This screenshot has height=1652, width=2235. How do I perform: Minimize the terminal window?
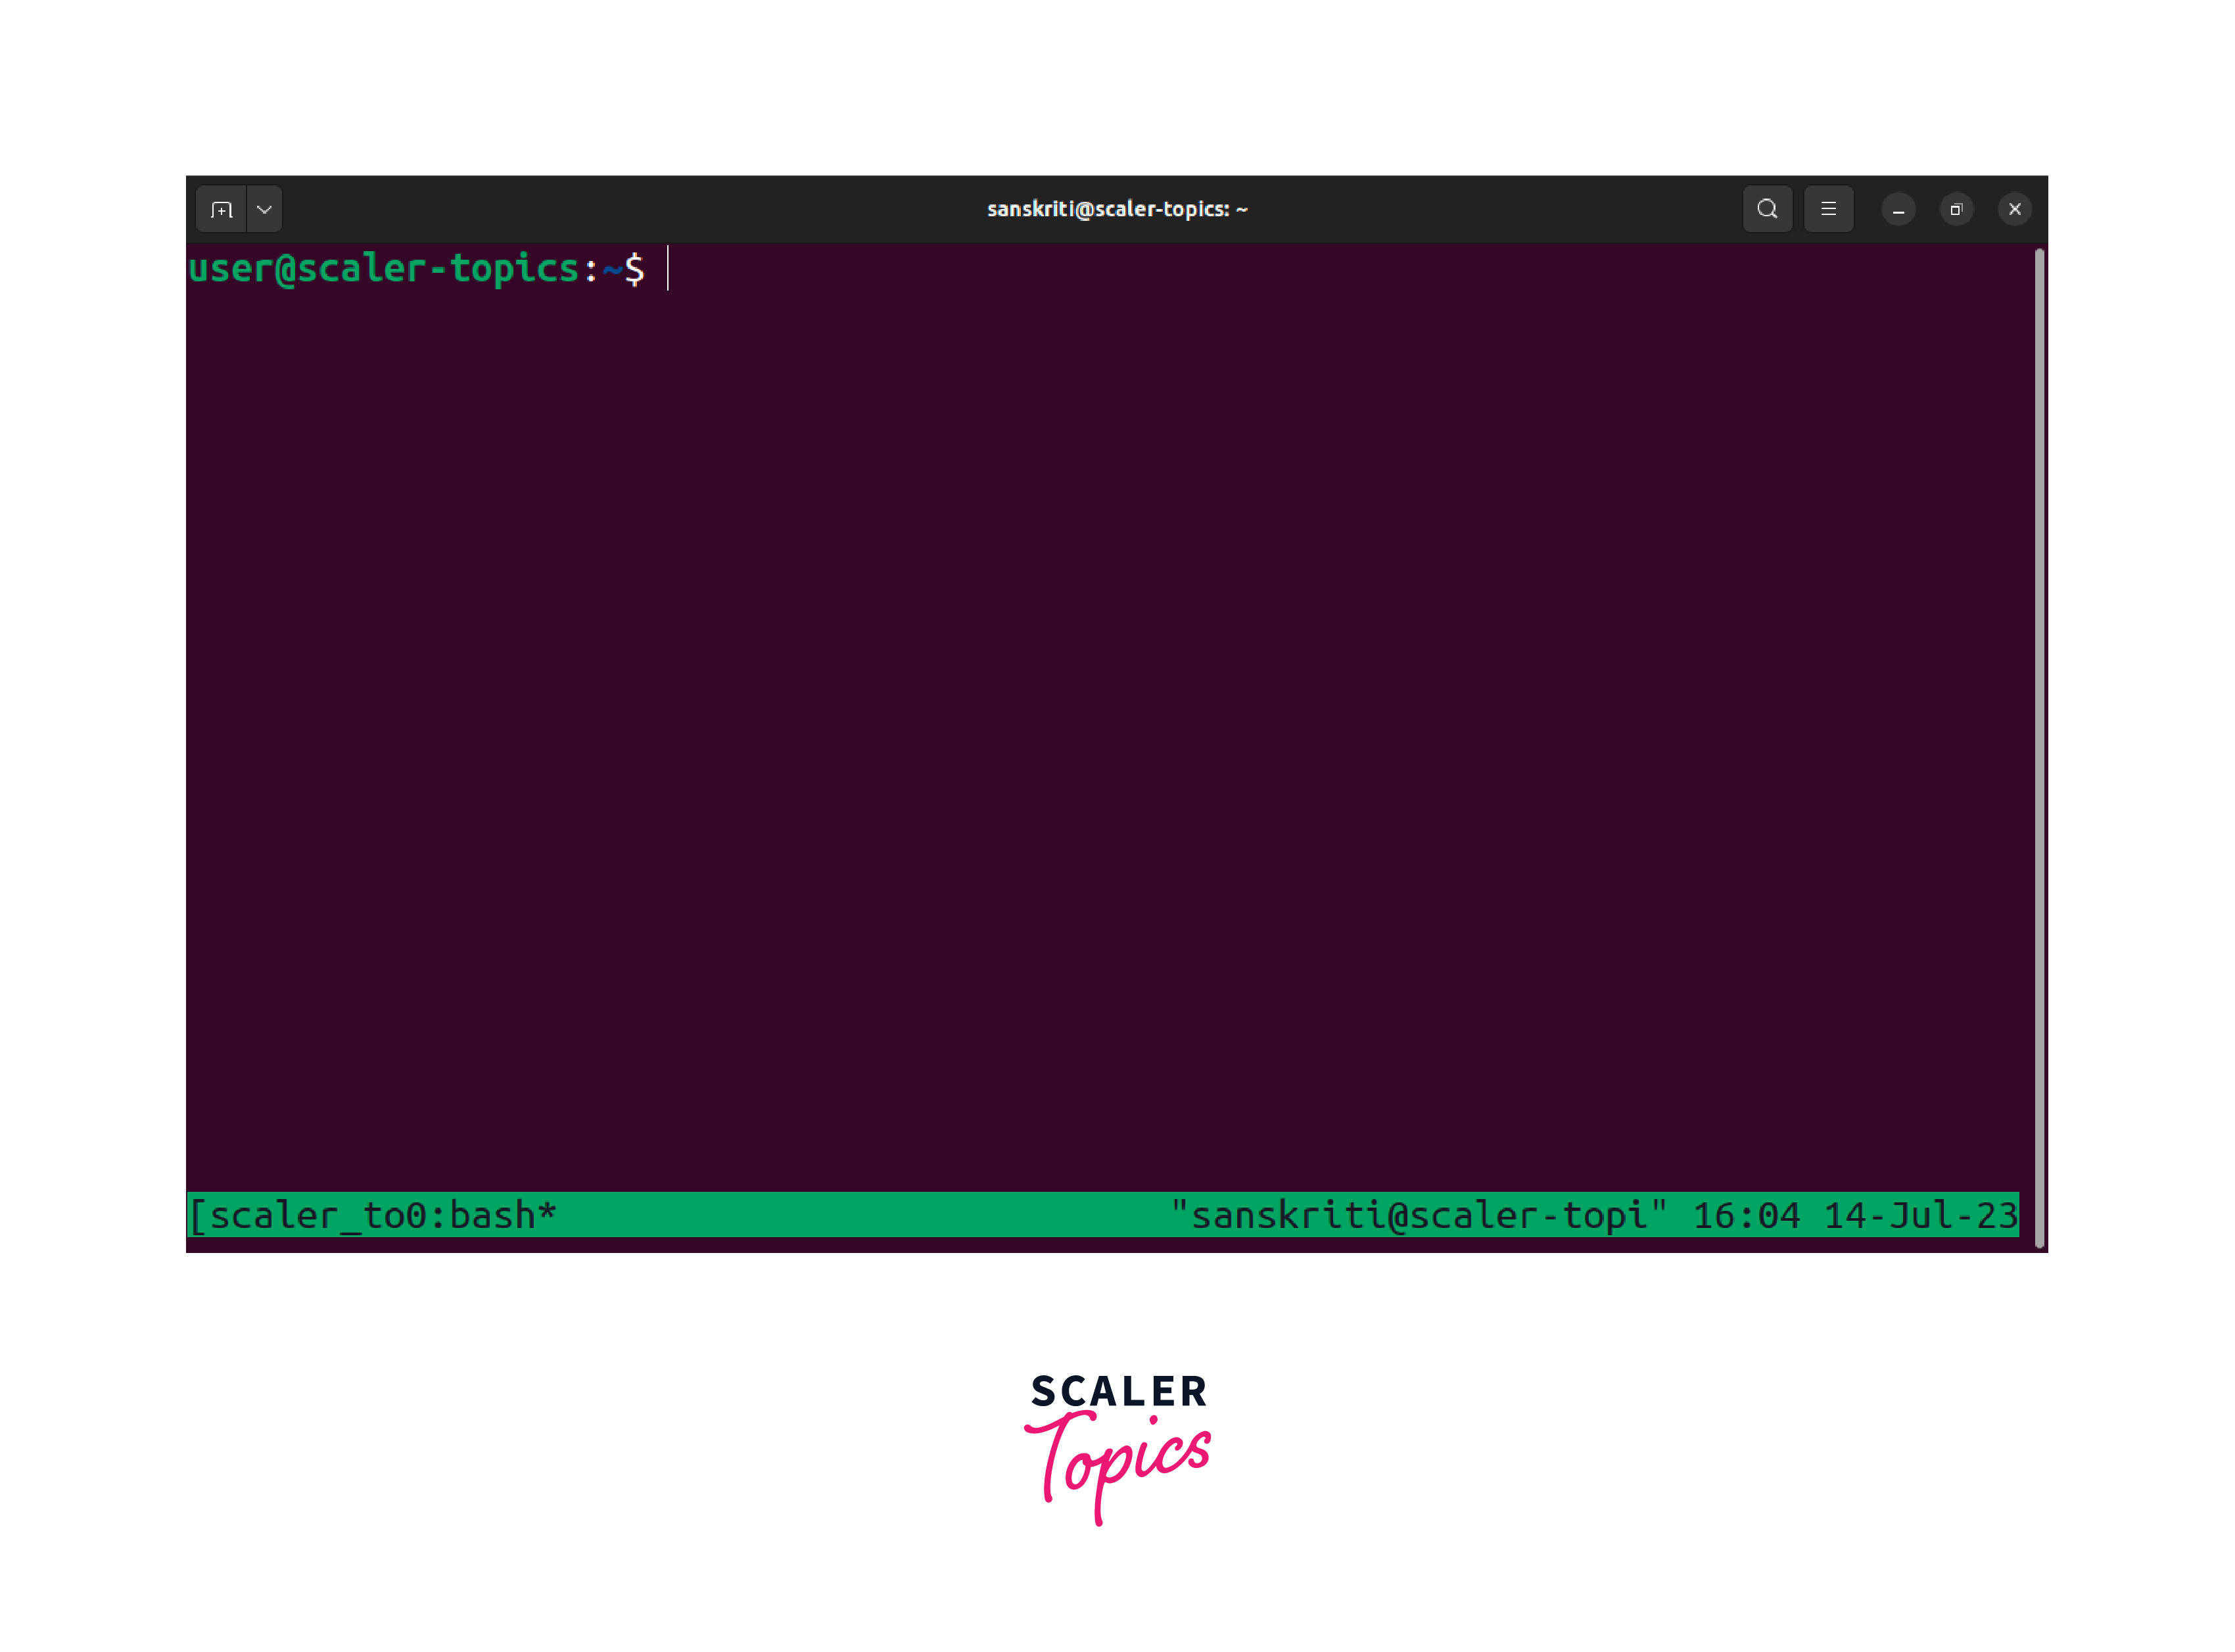point(1898,209)
